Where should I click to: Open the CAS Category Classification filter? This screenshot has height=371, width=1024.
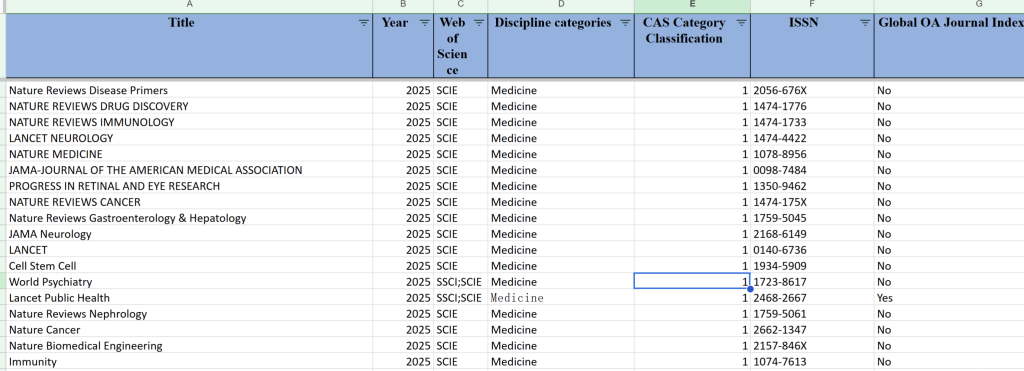[741, 23]
